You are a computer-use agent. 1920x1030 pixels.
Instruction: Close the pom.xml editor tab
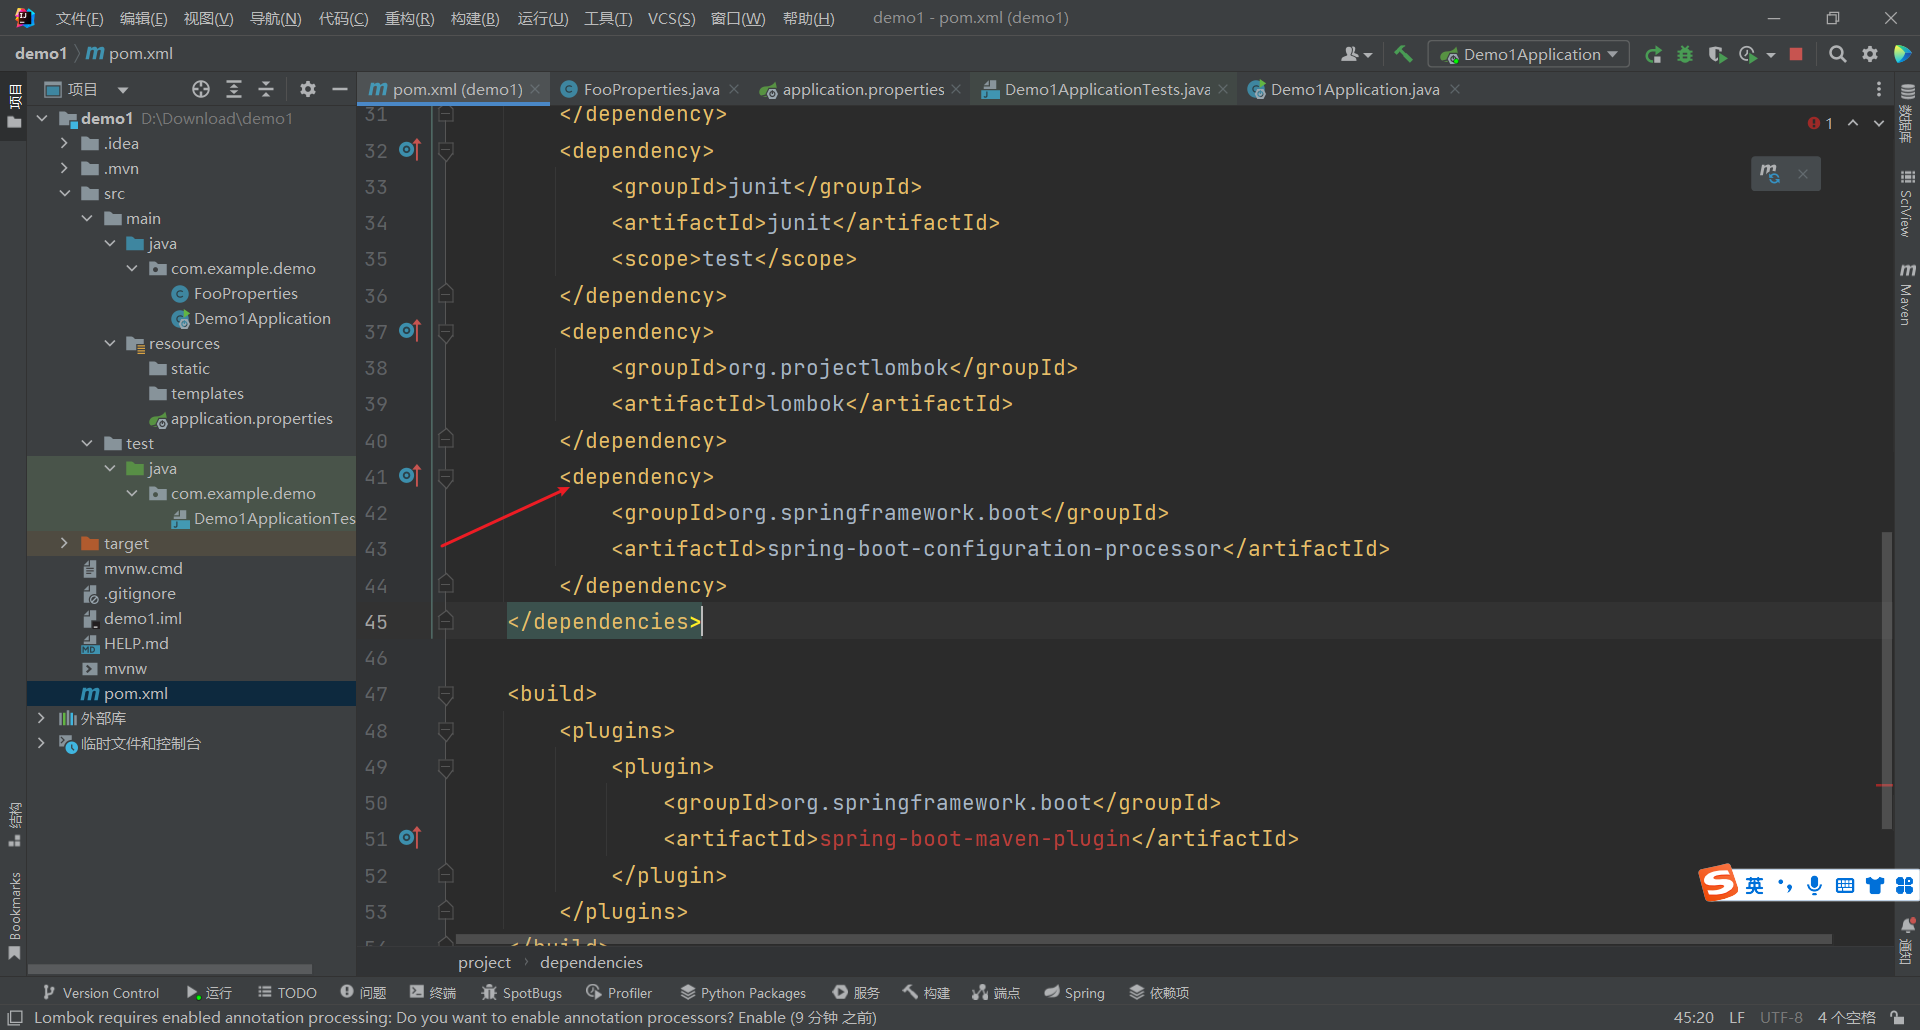click(x=536, y=89)
